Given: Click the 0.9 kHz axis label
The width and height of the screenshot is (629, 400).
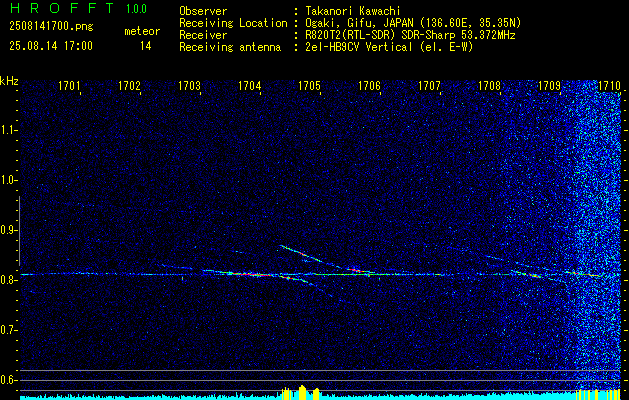Looking at the screenshot, I should [7, 230].
